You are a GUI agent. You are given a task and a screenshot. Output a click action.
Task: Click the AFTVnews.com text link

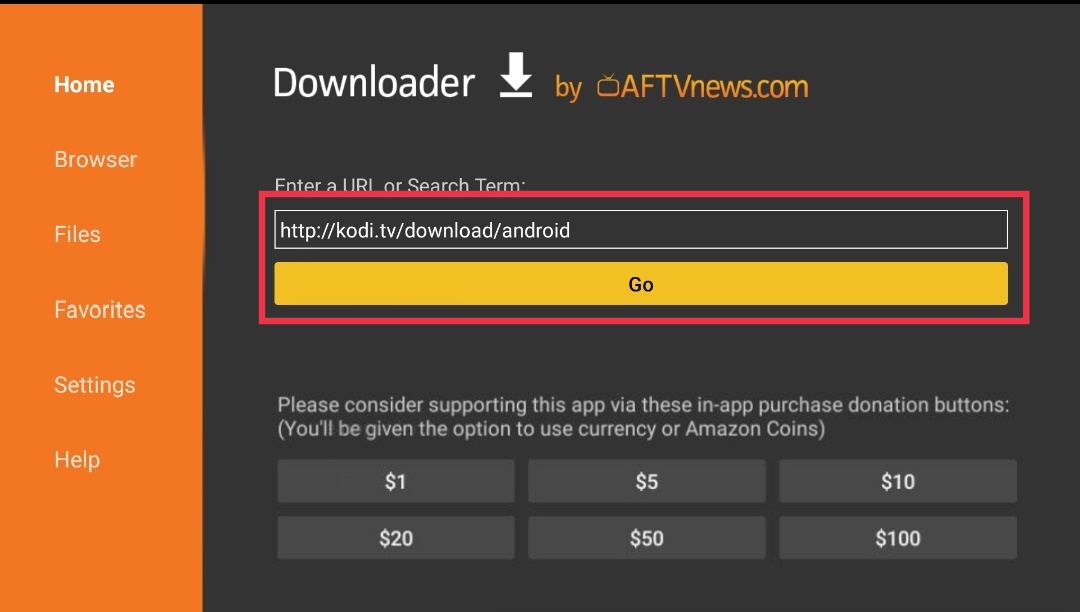point(714,87)
